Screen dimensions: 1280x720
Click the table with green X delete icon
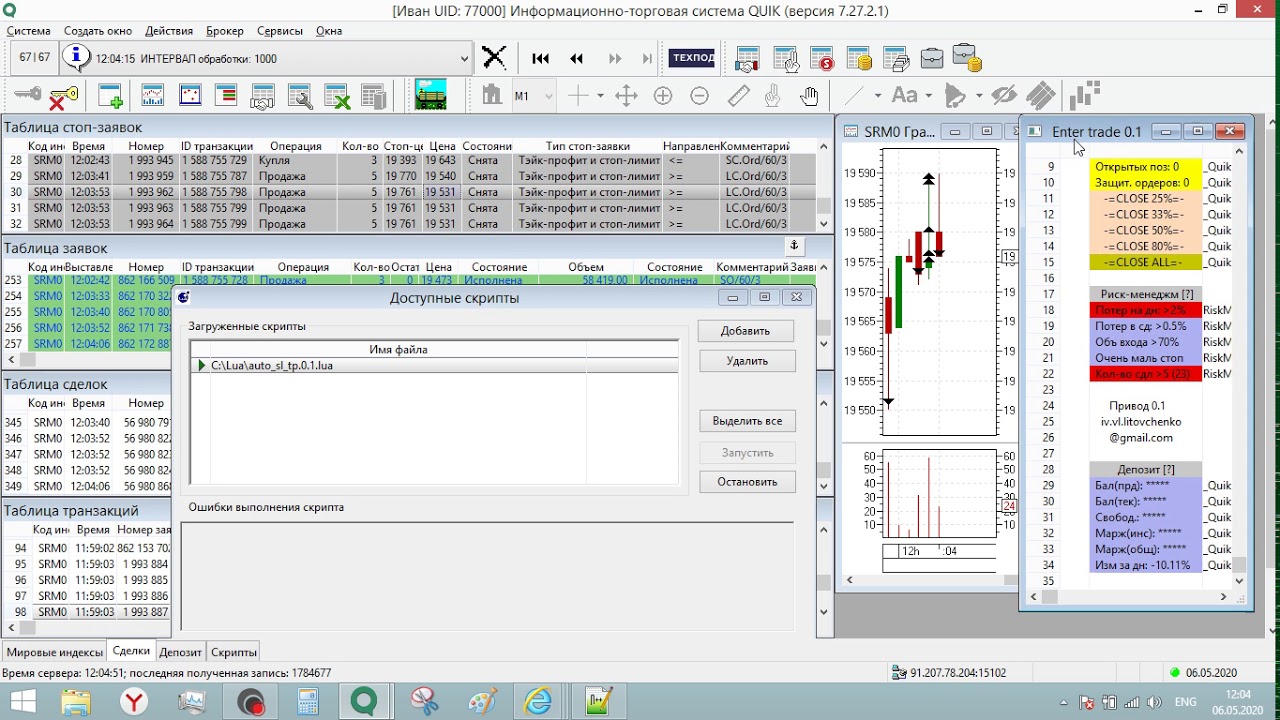tap(337, 96)
